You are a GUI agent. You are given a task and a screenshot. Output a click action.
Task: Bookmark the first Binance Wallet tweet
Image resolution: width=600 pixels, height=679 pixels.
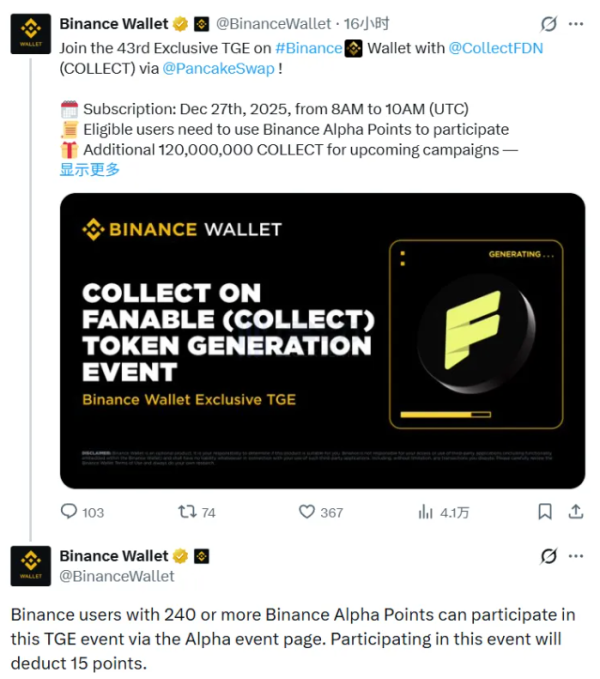point(545,511)
